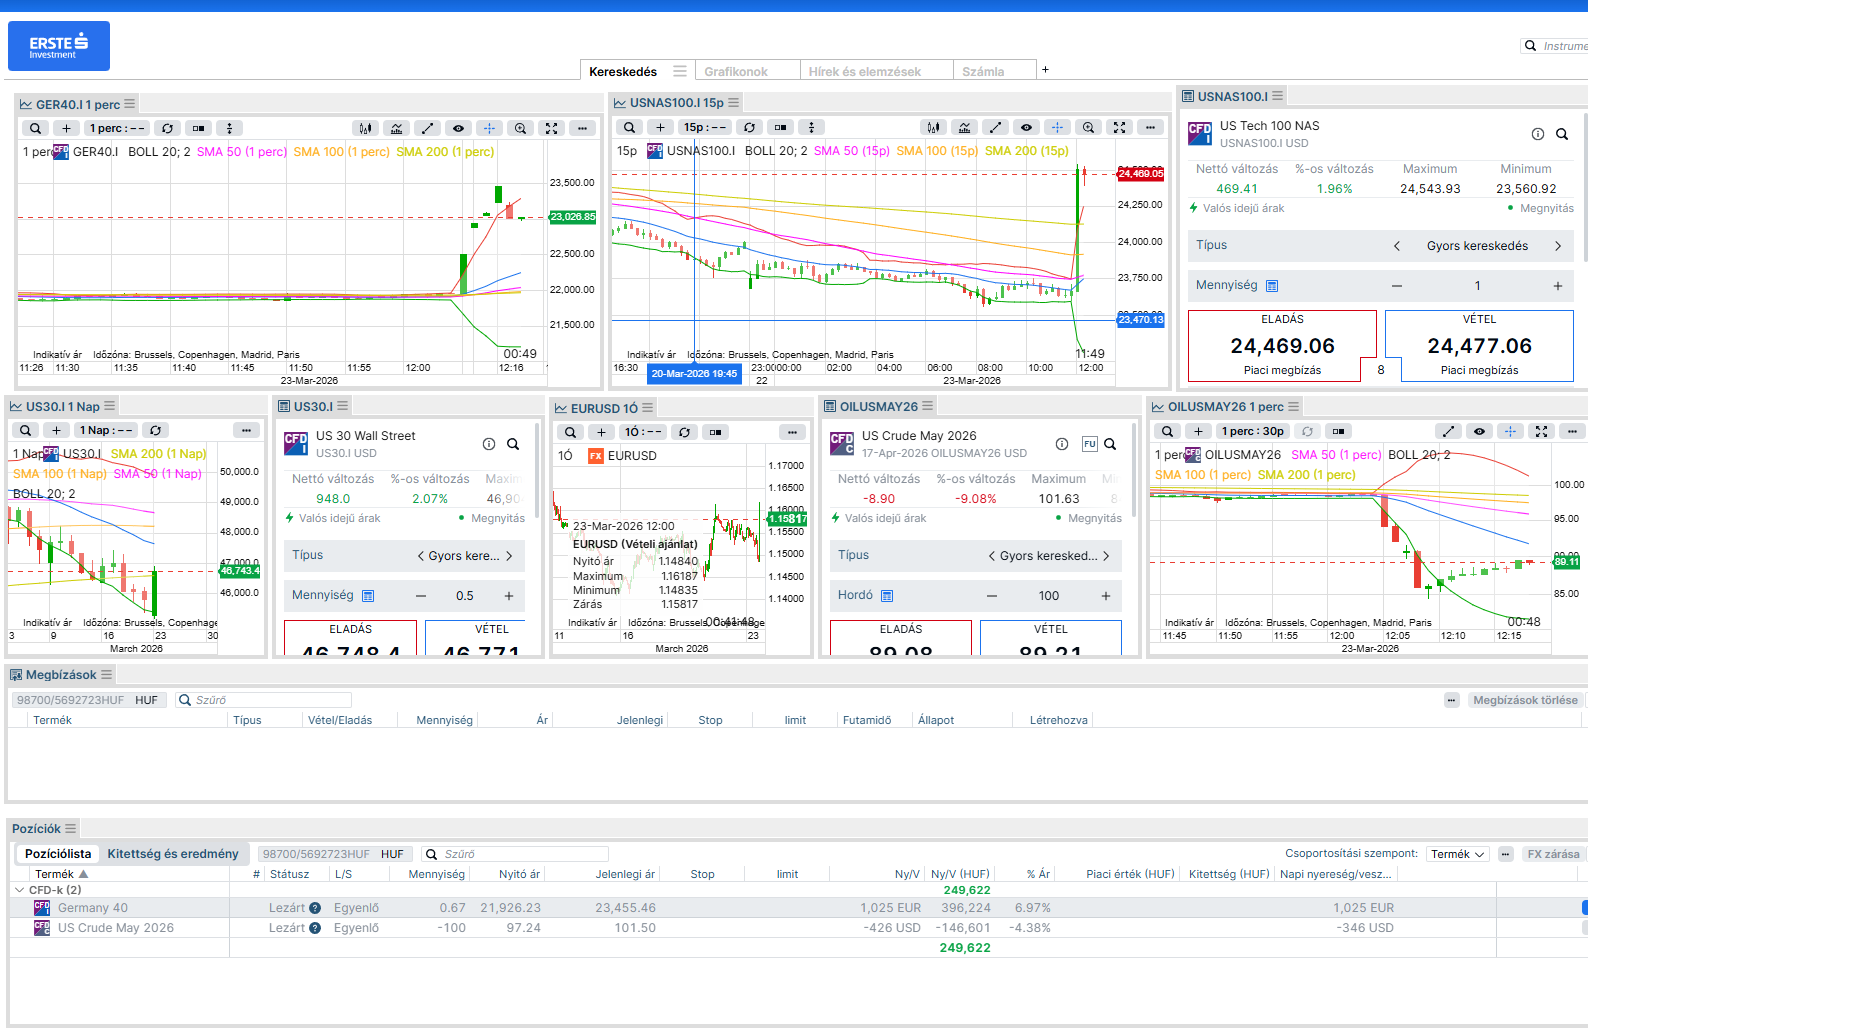Click zoom-in magnifier in USNAS100.I chart toolbar

click(x=1088, y=127)
